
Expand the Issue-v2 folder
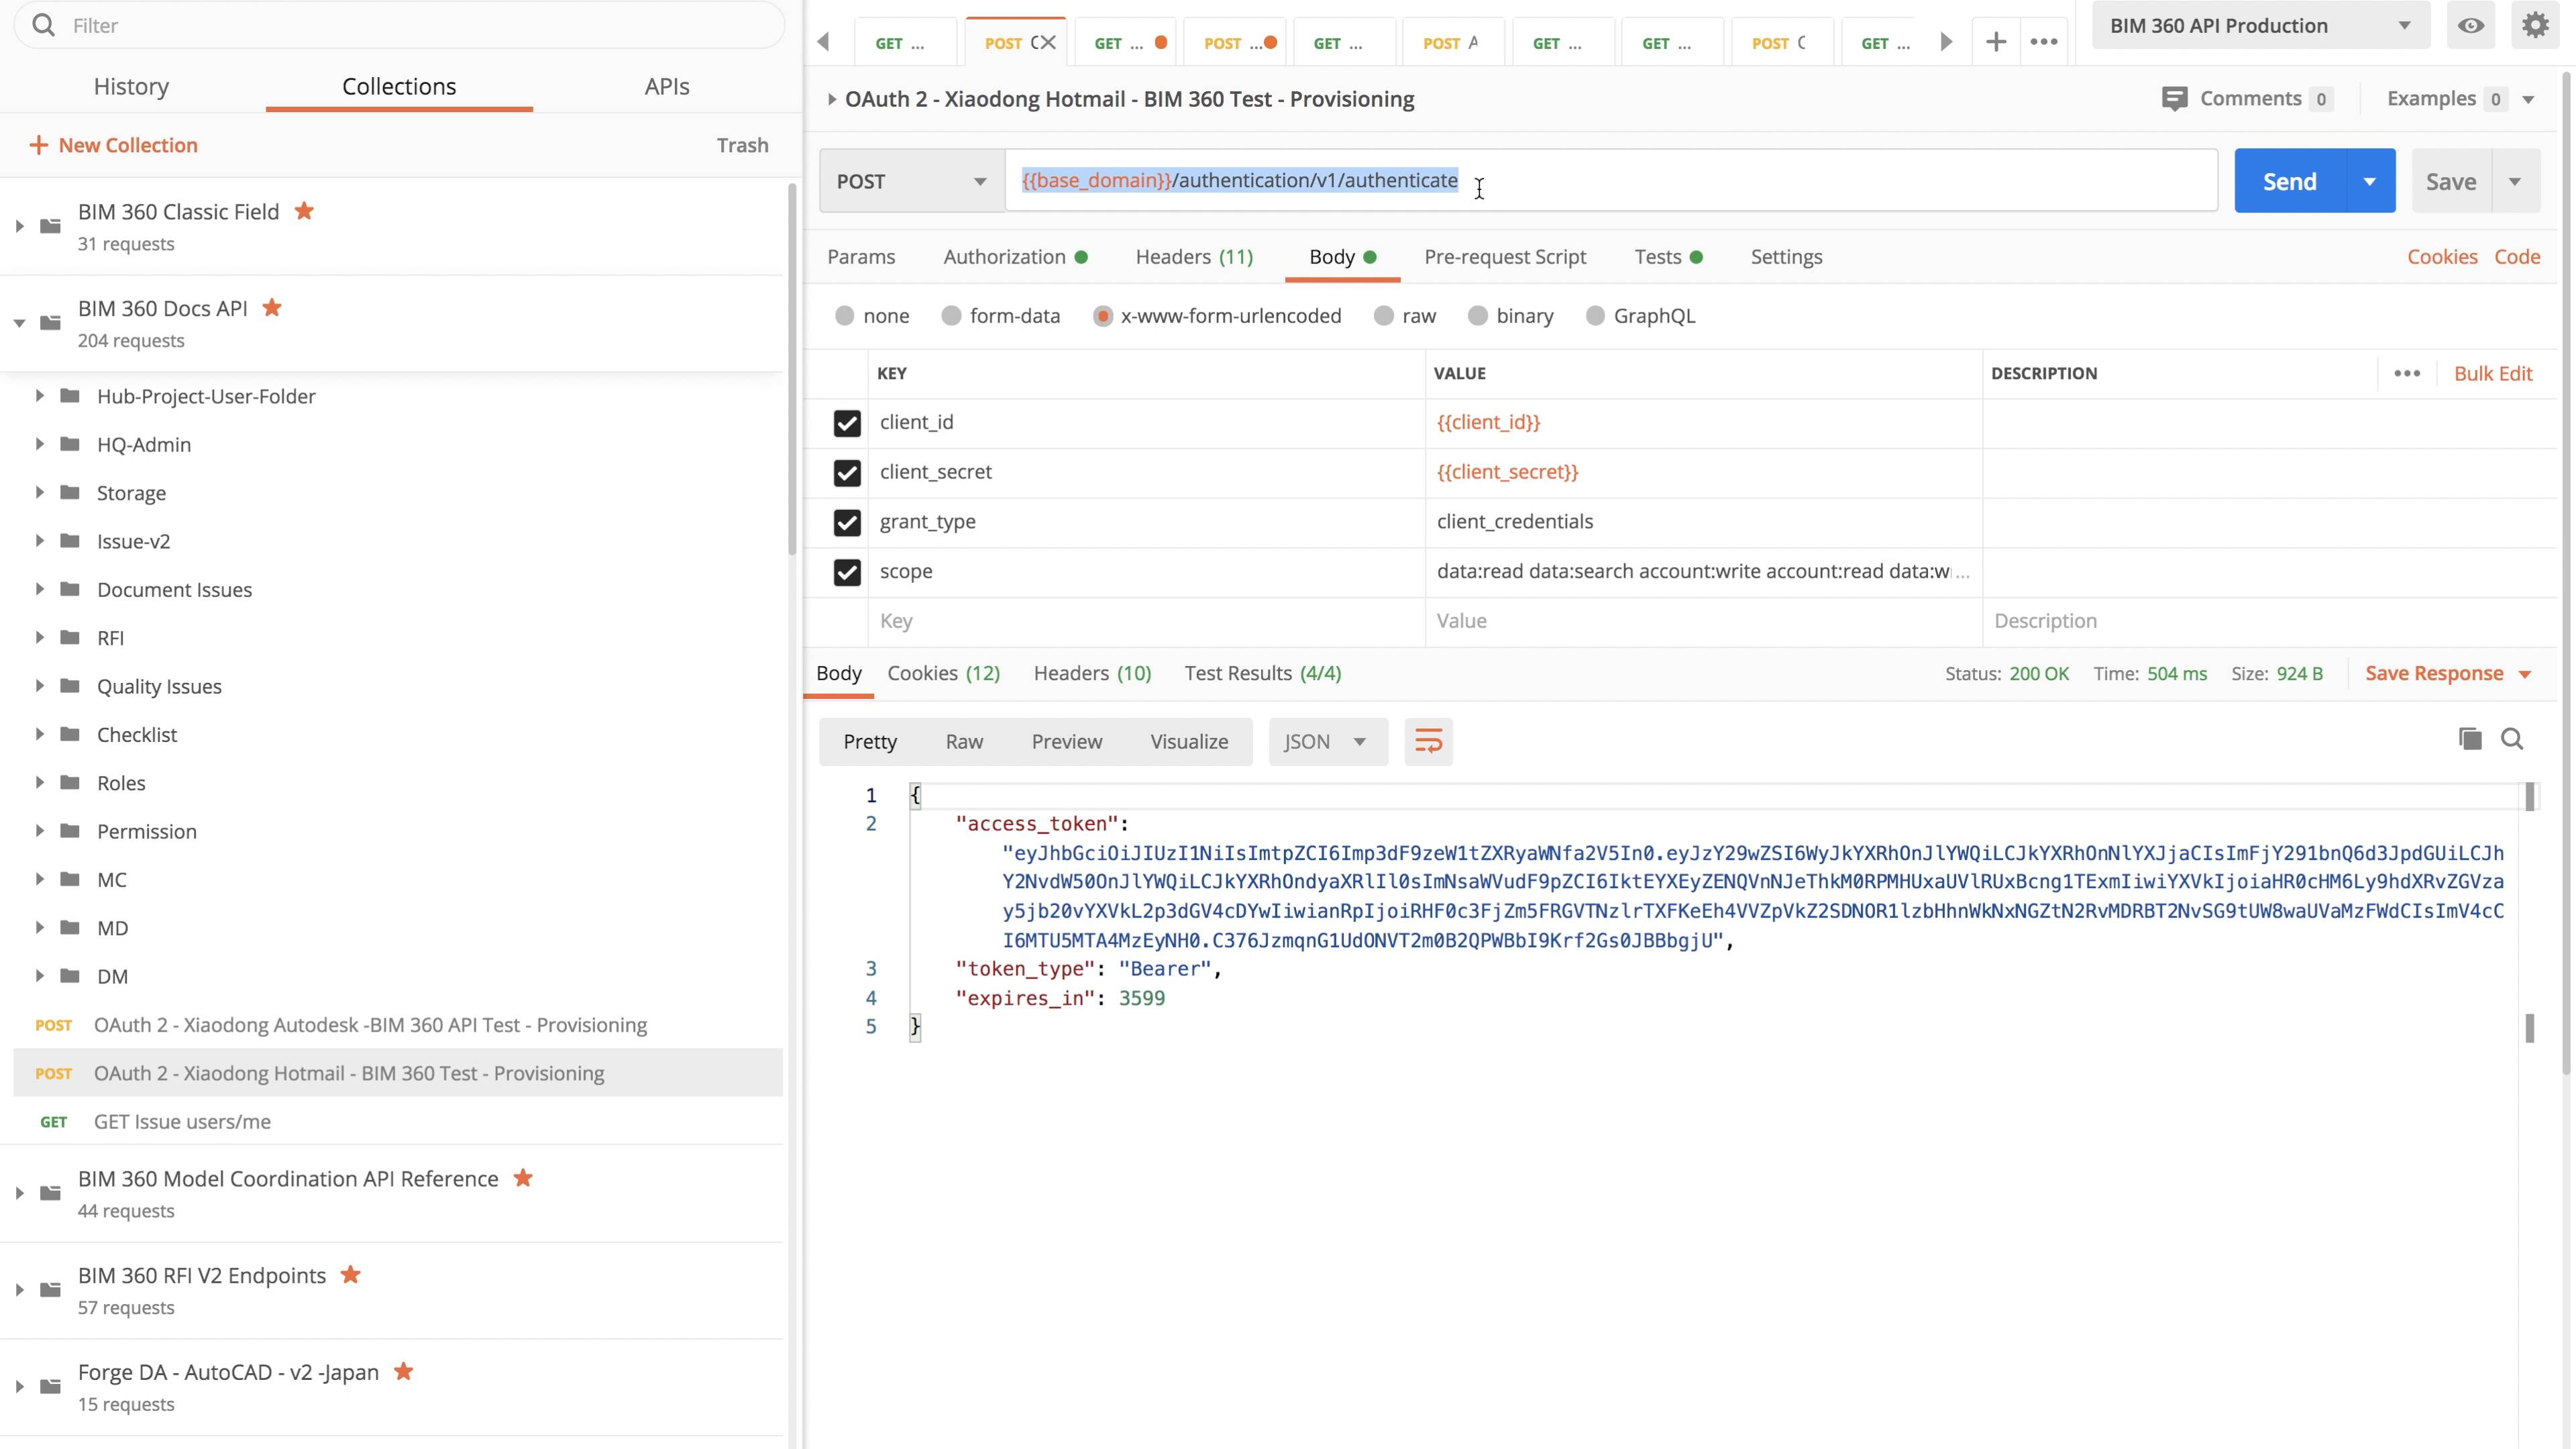pos(39,541)
